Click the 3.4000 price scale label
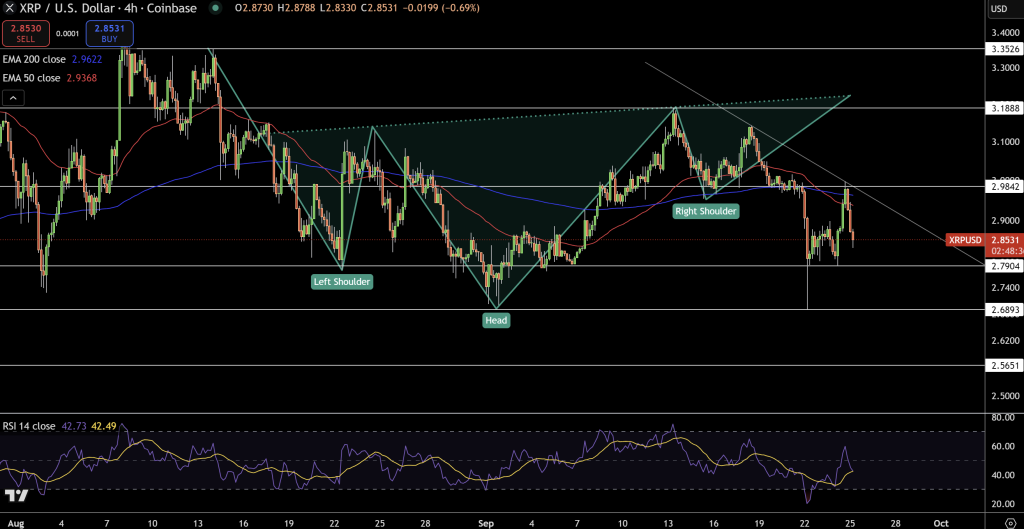Viewport: 1024px width, 529px height. (x=1005, y=33)
